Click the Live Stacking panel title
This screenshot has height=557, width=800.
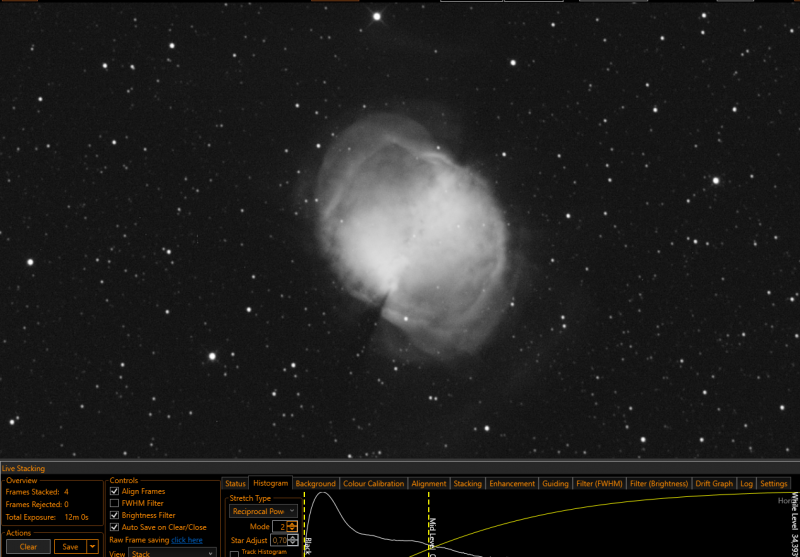coord(23,468)
